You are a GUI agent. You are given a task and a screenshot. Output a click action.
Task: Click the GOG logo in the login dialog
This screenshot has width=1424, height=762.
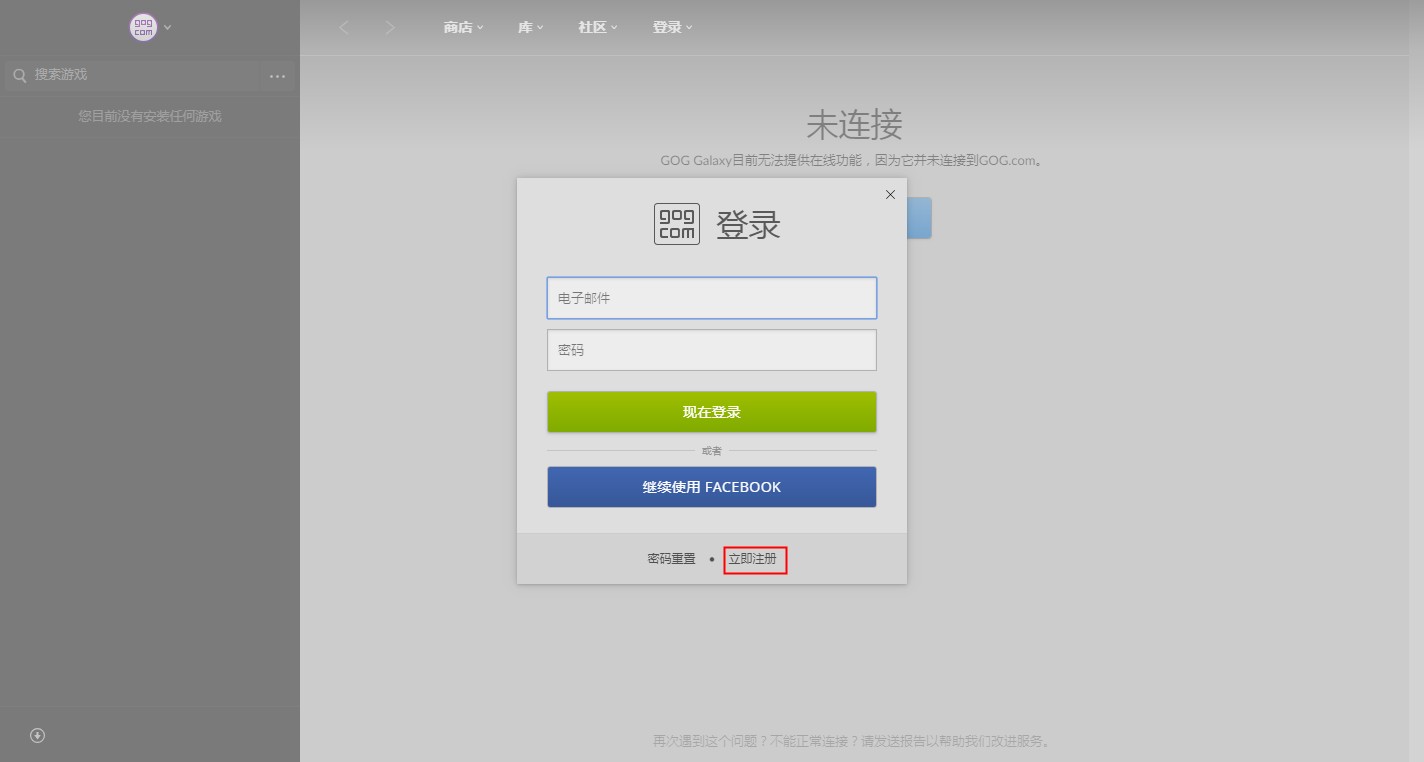(x=676, y=224)
